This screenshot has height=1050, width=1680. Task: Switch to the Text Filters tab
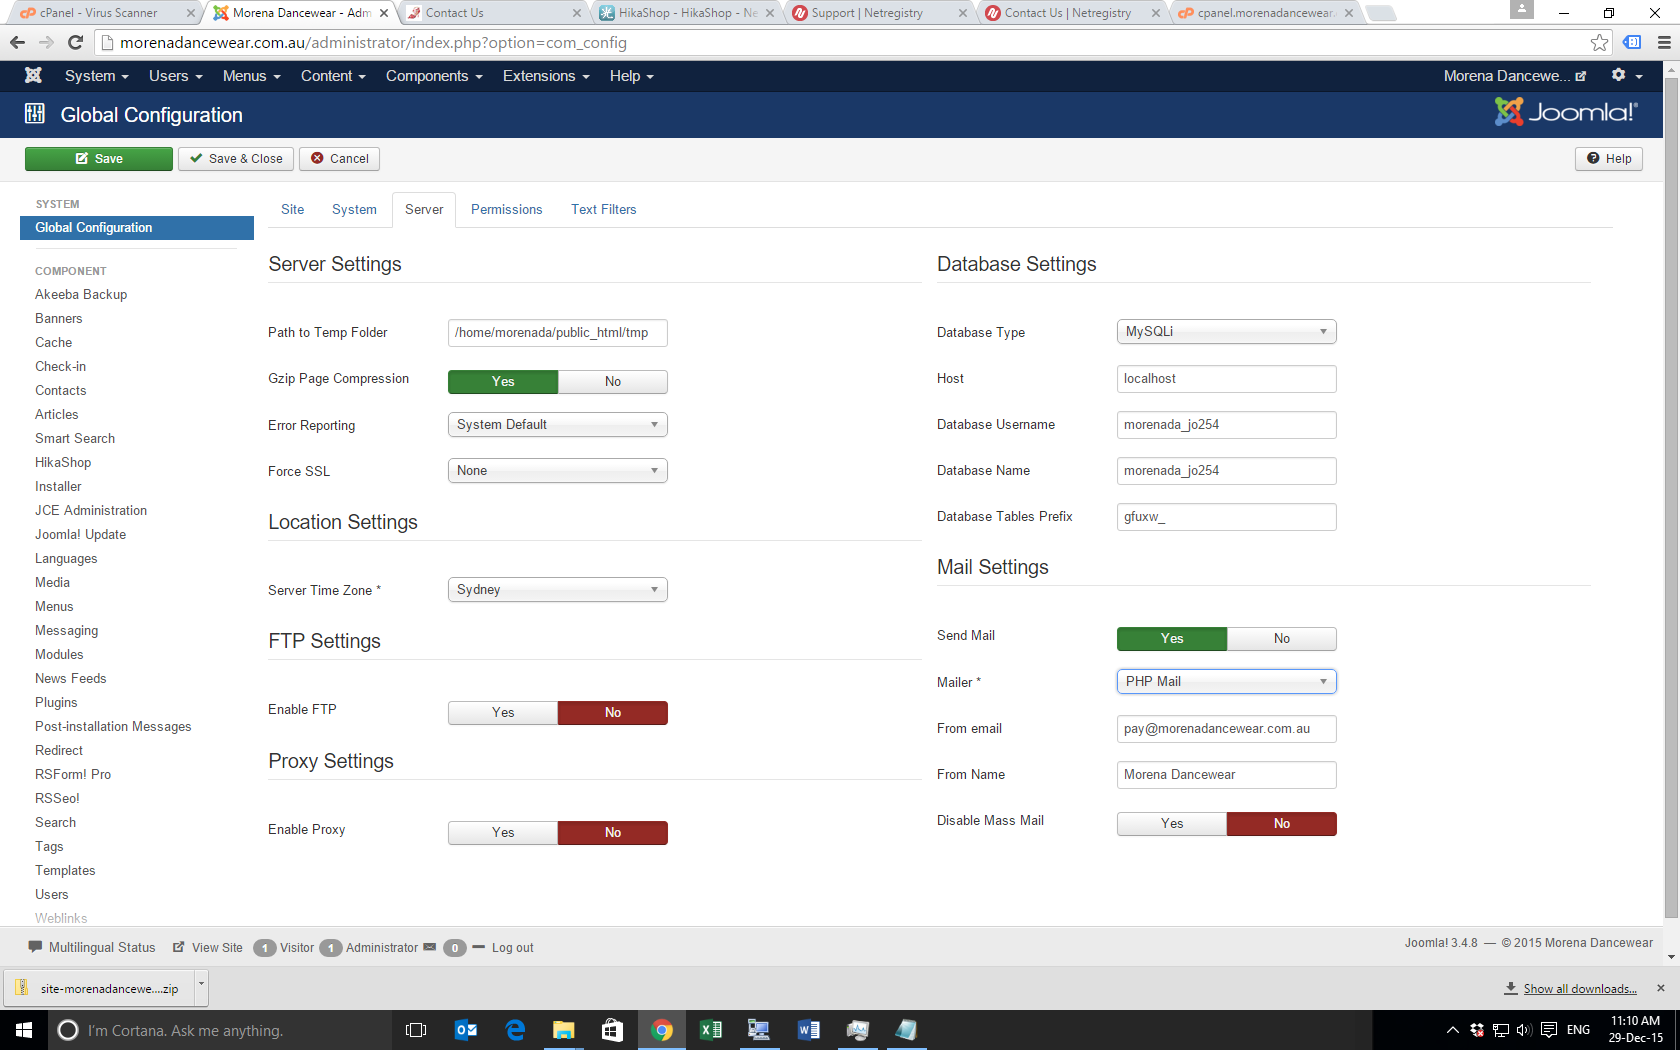point(604,210)
